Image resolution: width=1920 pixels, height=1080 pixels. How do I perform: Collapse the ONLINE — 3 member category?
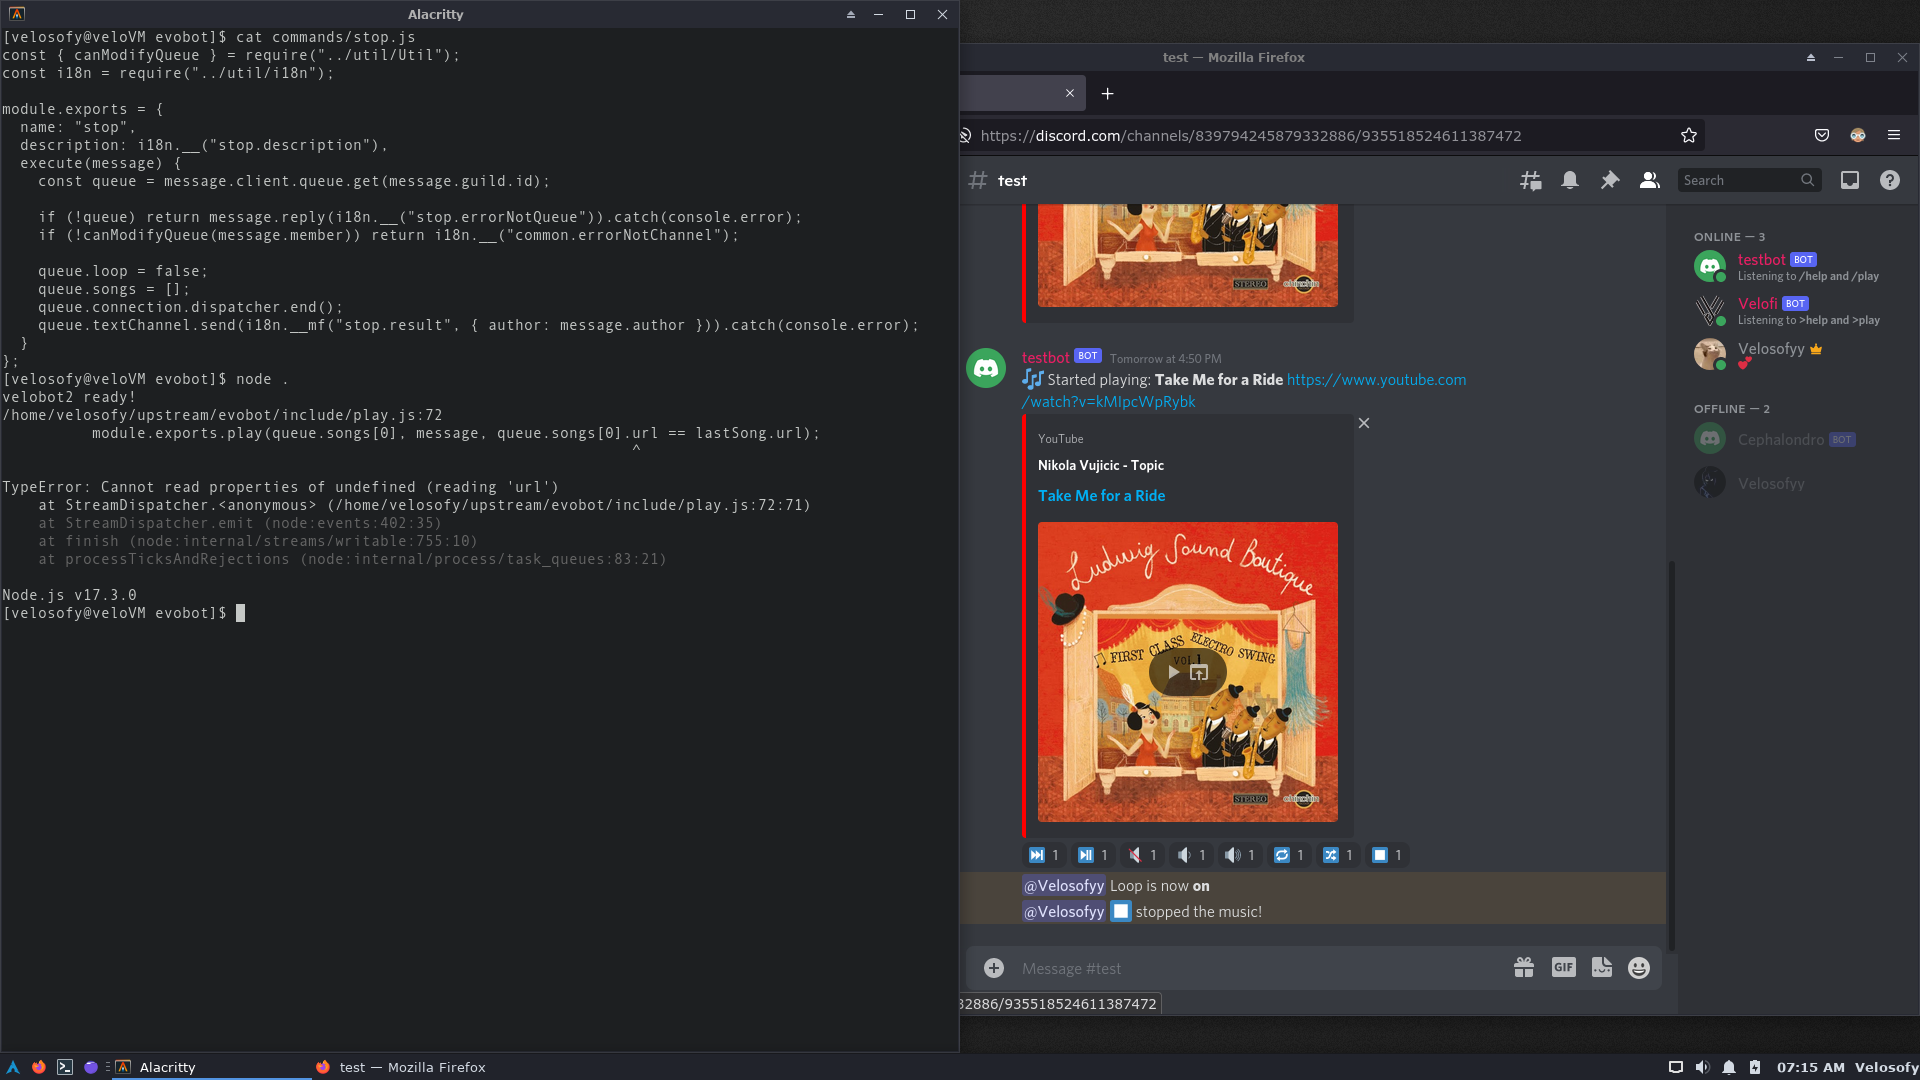pyautogui.click(x=1729, y=237)
